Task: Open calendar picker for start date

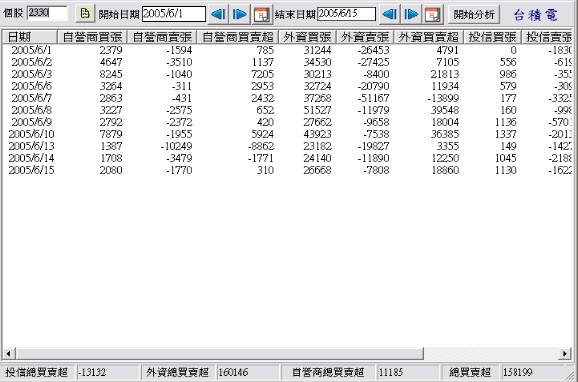Action: coord(262,14)
